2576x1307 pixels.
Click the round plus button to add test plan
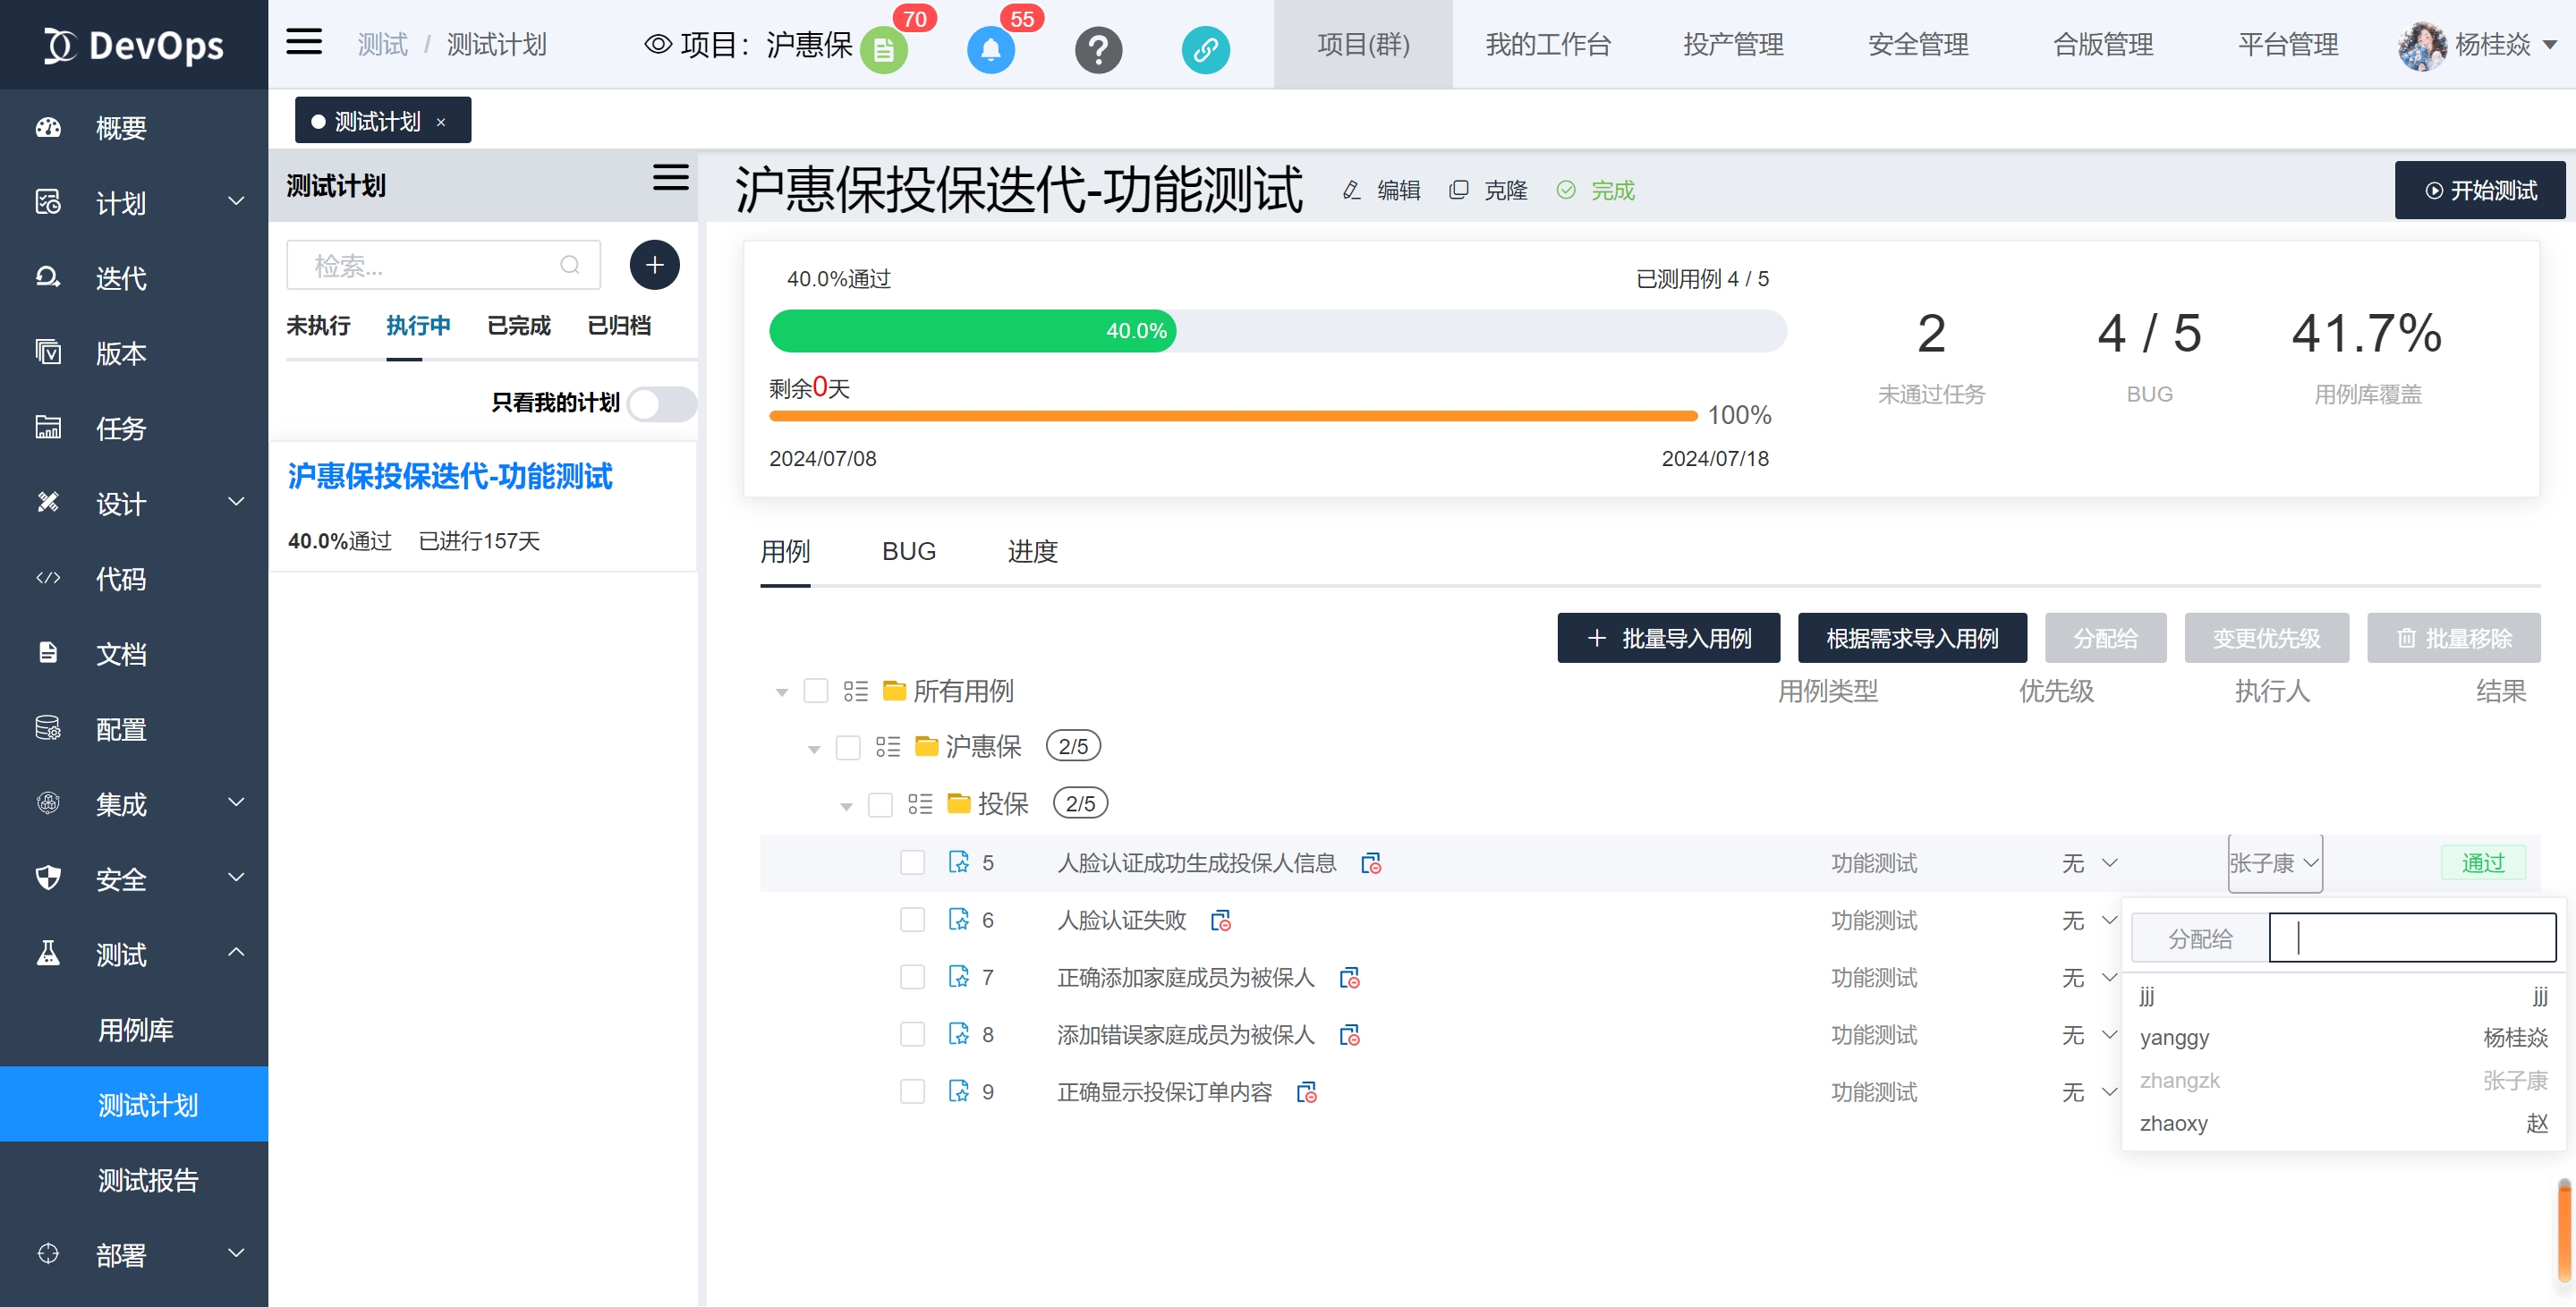[x=654, y=265]
